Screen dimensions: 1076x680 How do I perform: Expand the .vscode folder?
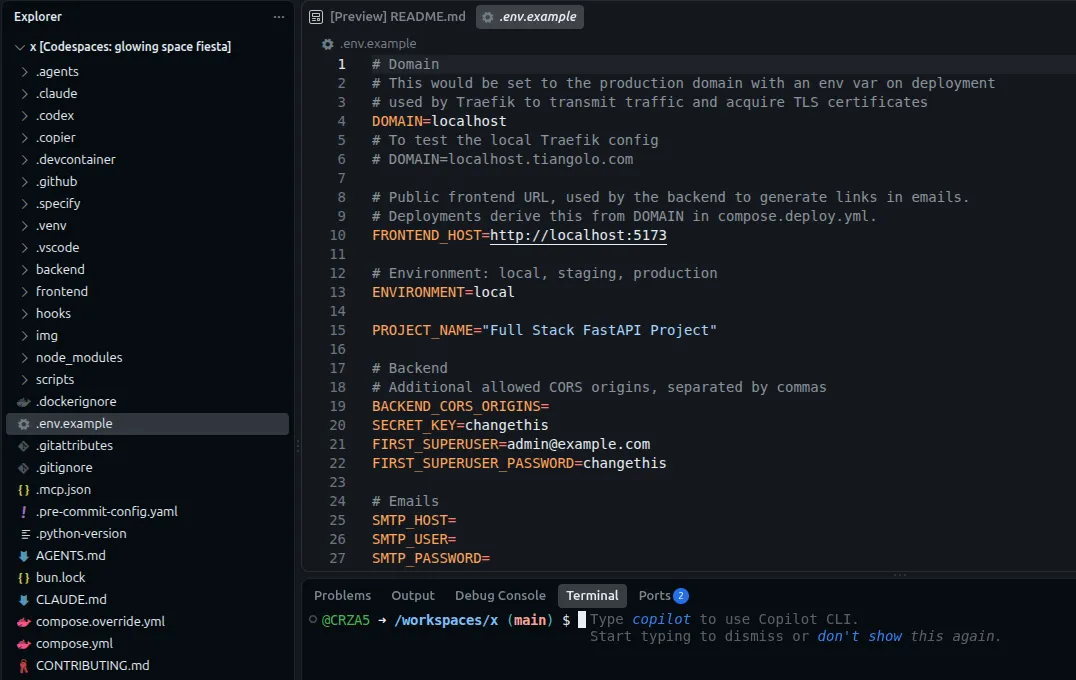(x=25, y=248)
